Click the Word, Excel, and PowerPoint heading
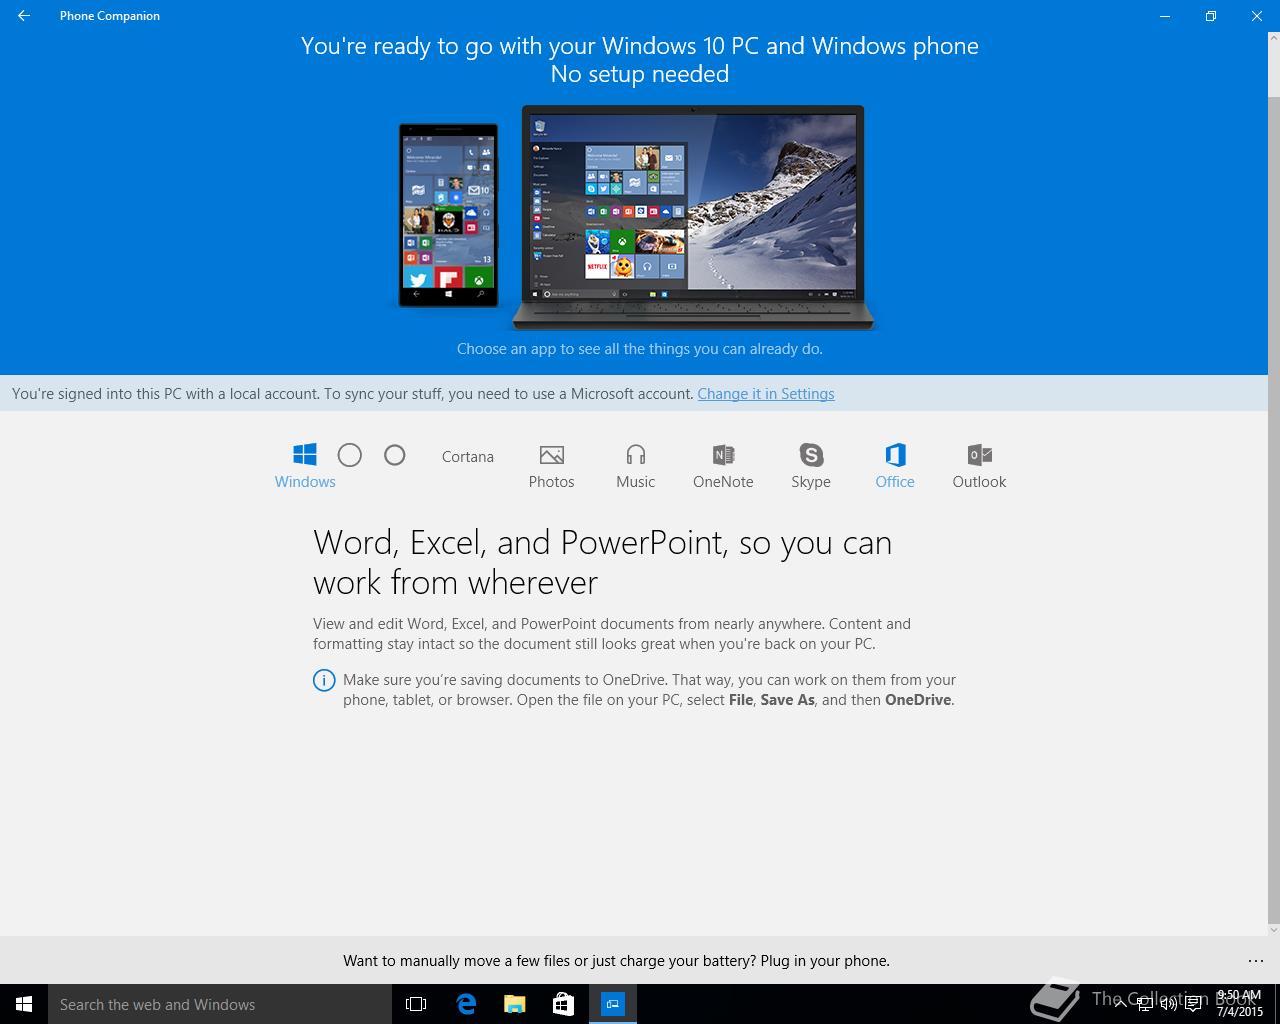 pyautogui.click(x=602, y=562)
